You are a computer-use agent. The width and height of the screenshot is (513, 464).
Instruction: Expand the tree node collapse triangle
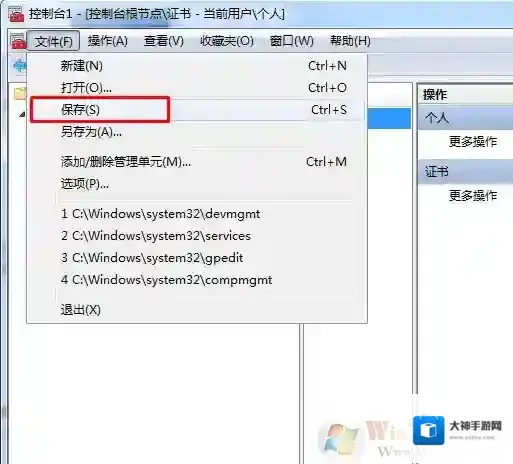(x=22, y=114)
